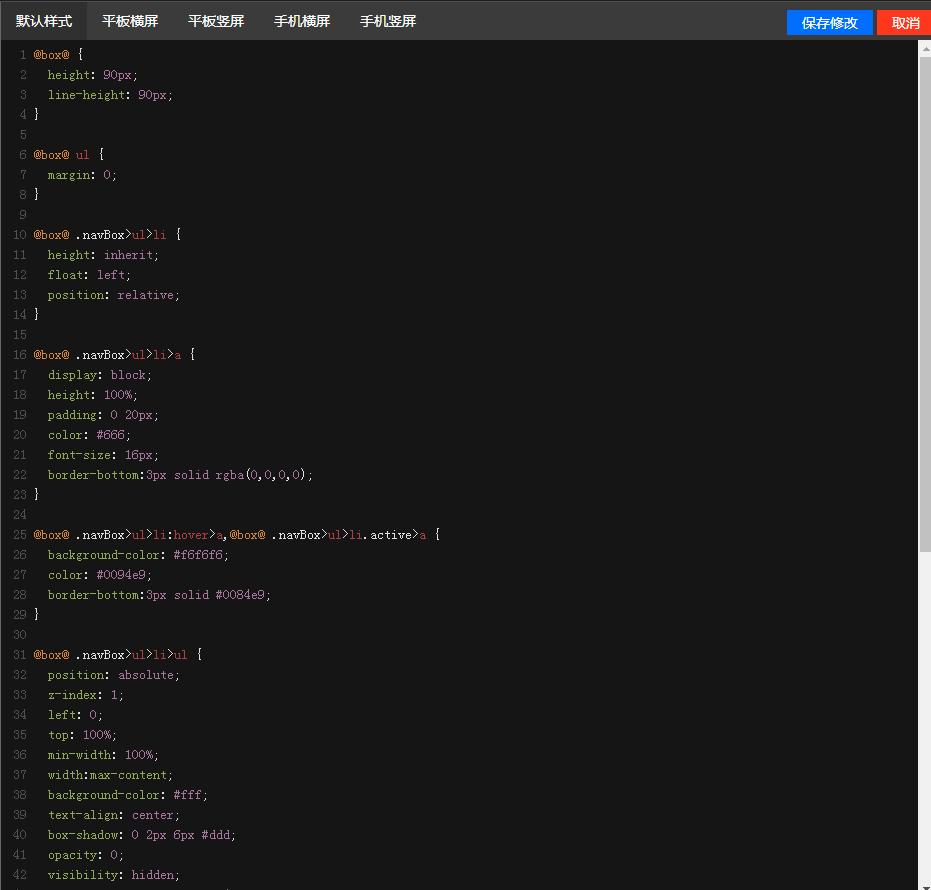Switch to the 默认样式 tab

44,21
